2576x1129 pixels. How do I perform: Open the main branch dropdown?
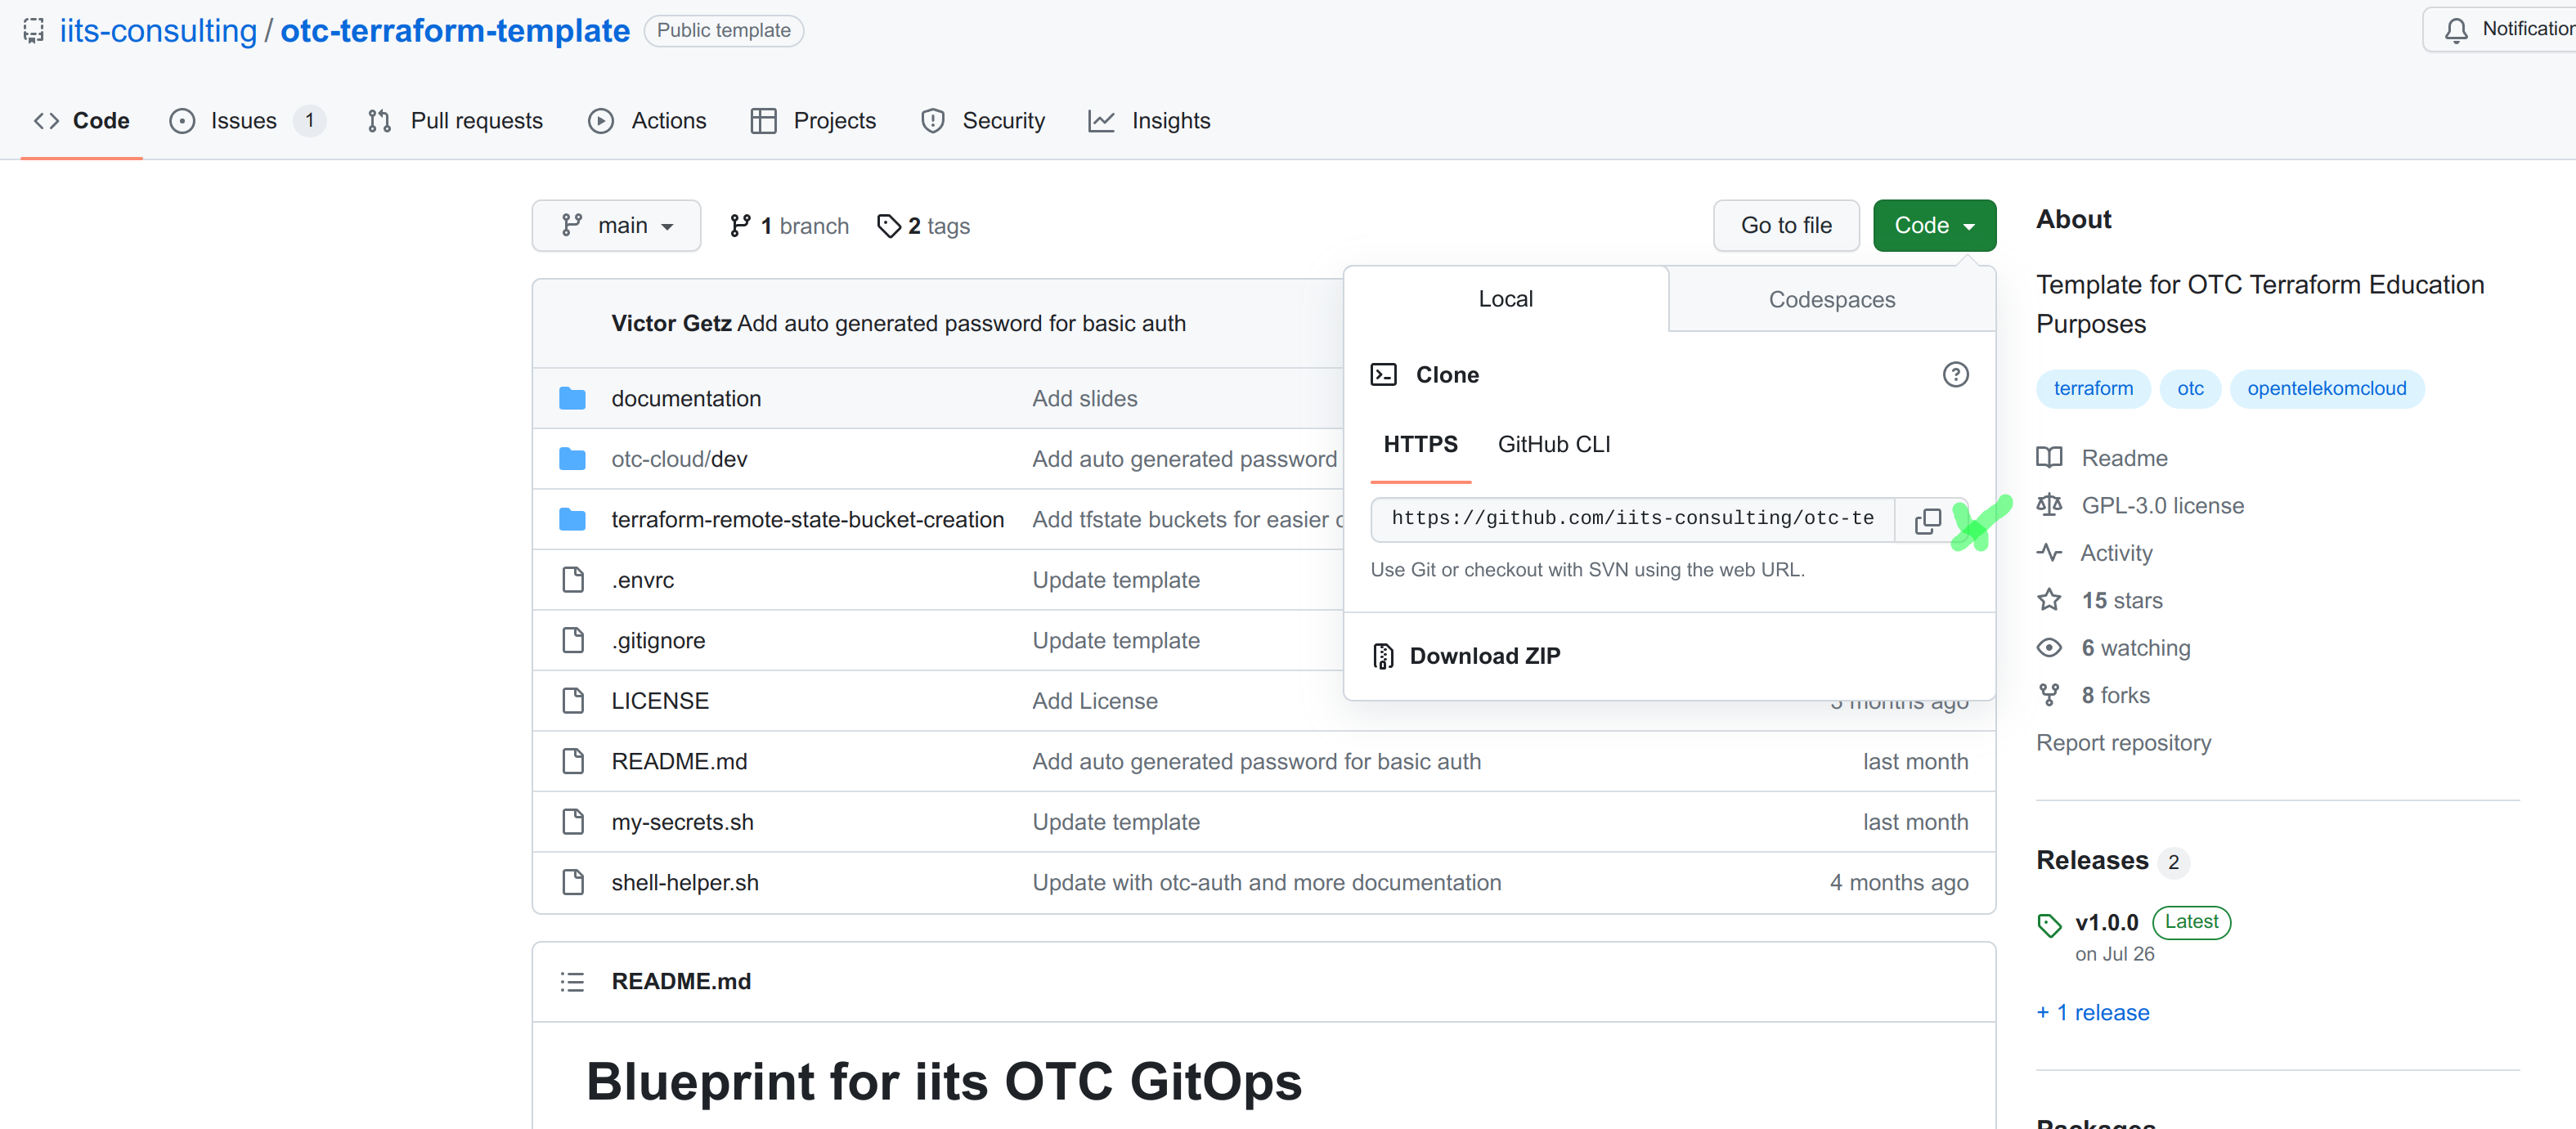coord(616,226)
